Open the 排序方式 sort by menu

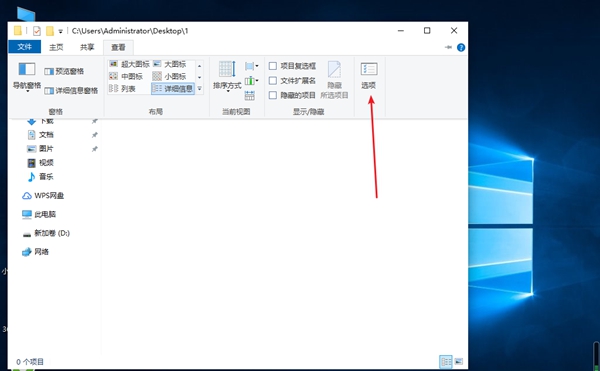(x=227, y=76)
